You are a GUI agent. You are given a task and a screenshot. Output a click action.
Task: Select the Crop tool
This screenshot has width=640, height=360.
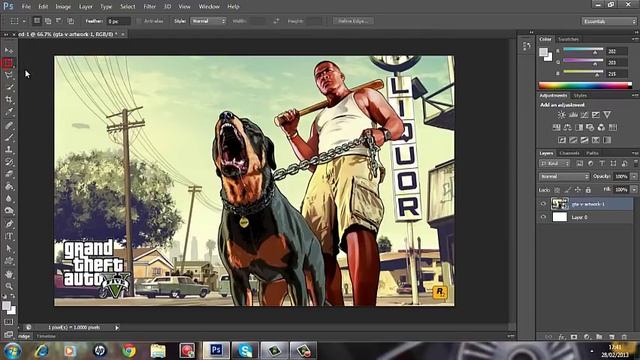coord(9,99)
